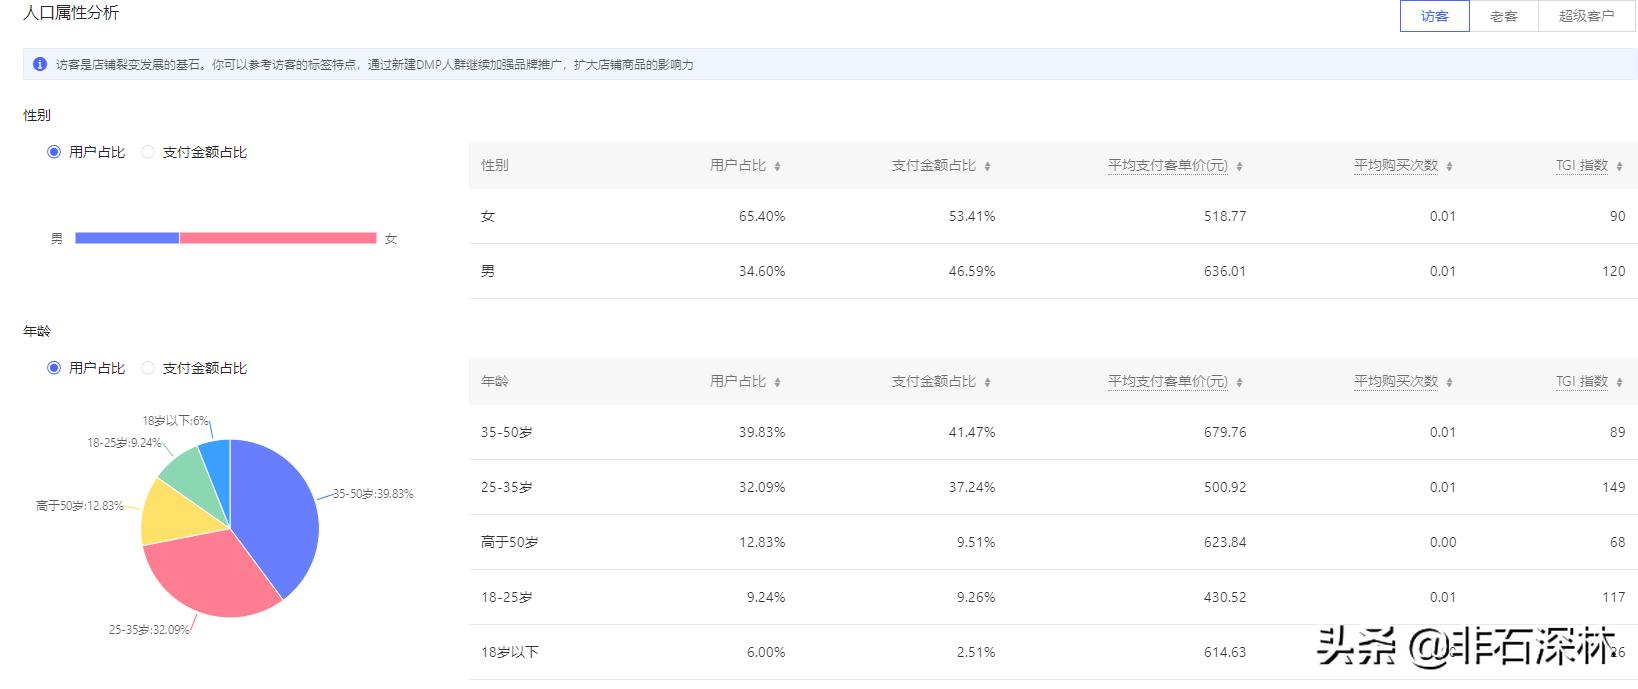Viewport: 1638px width, 689px height.
Task: Select 支付金额占比 radio under 年龄
Action: tap(148, 368)
